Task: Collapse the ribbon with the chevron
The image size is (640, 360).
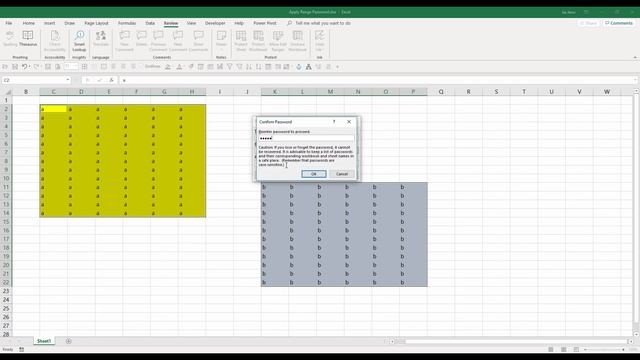Action: [635, 58]
